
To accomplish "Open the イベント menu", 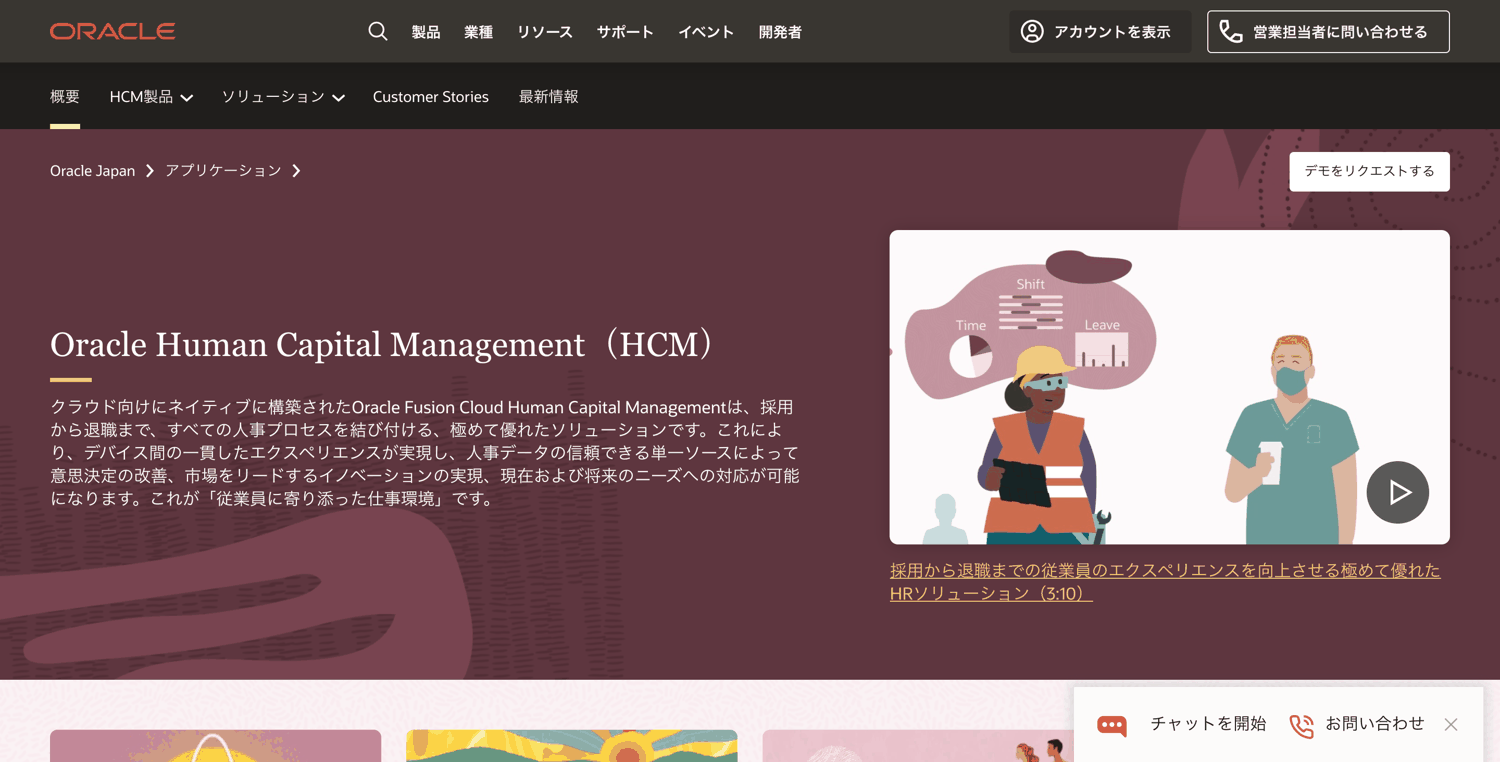I will pos(706,32).
